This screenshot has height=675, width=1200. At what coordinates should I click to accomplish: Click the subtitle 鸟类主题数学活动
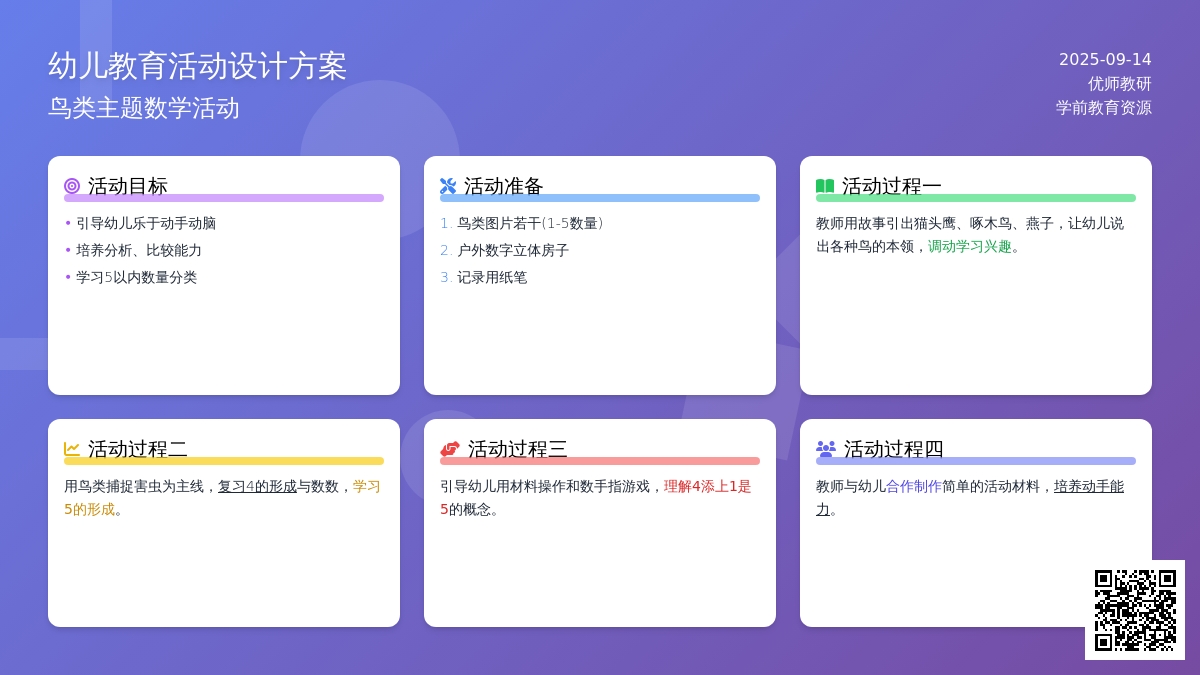144,108
